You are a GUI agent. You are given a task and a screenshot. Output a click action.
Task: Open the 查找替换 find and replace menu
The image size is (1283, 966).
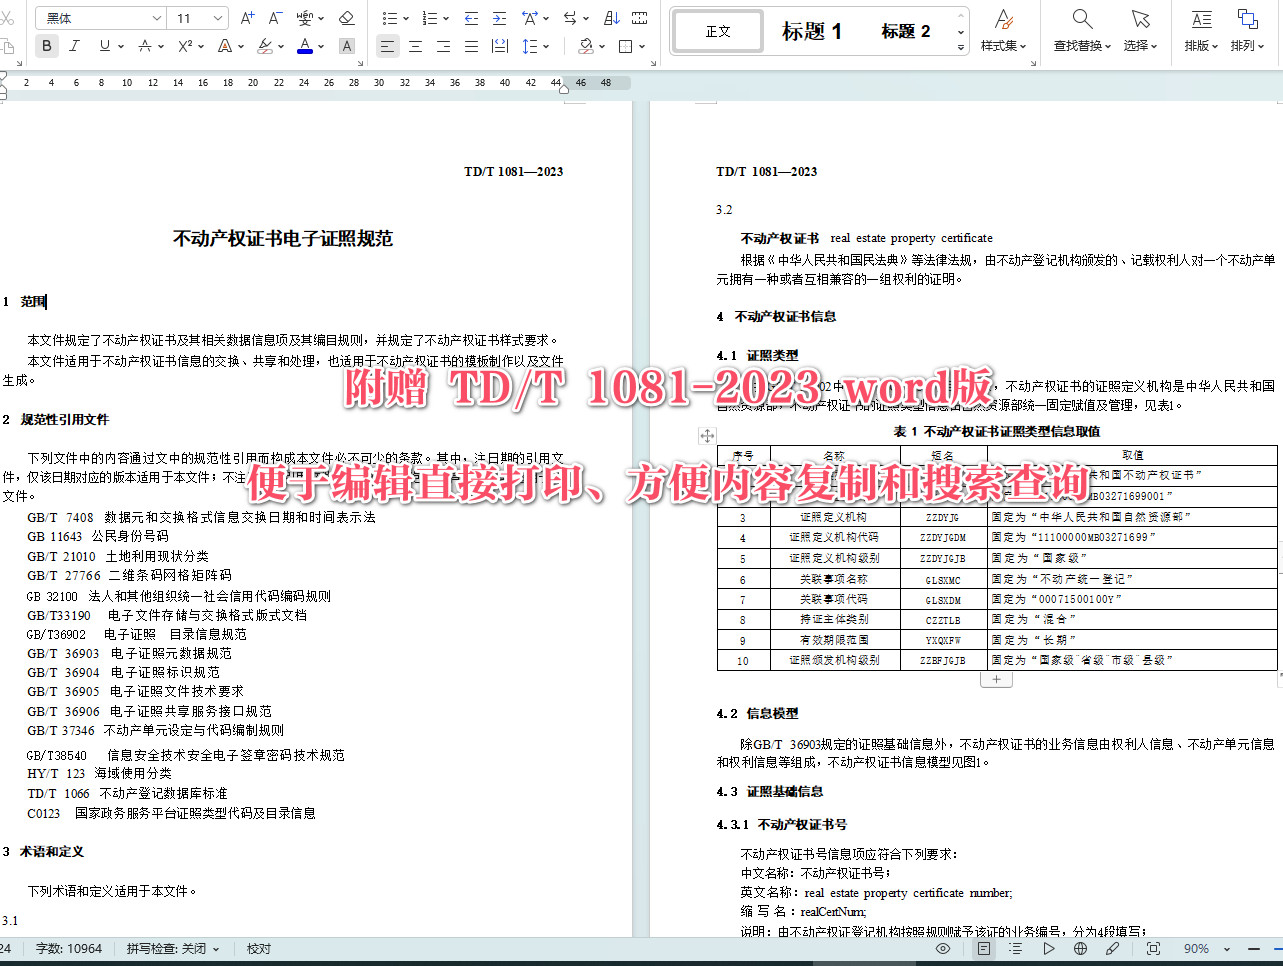(1081, 30)
